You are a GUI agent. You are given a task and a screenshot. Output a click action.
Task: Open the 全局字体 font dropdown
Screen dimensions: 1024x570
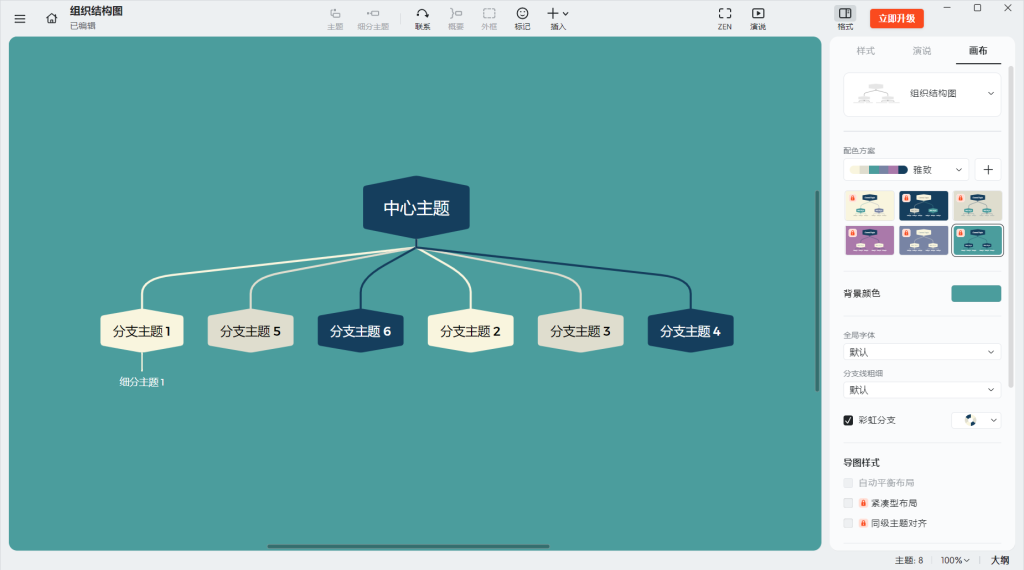922,352
